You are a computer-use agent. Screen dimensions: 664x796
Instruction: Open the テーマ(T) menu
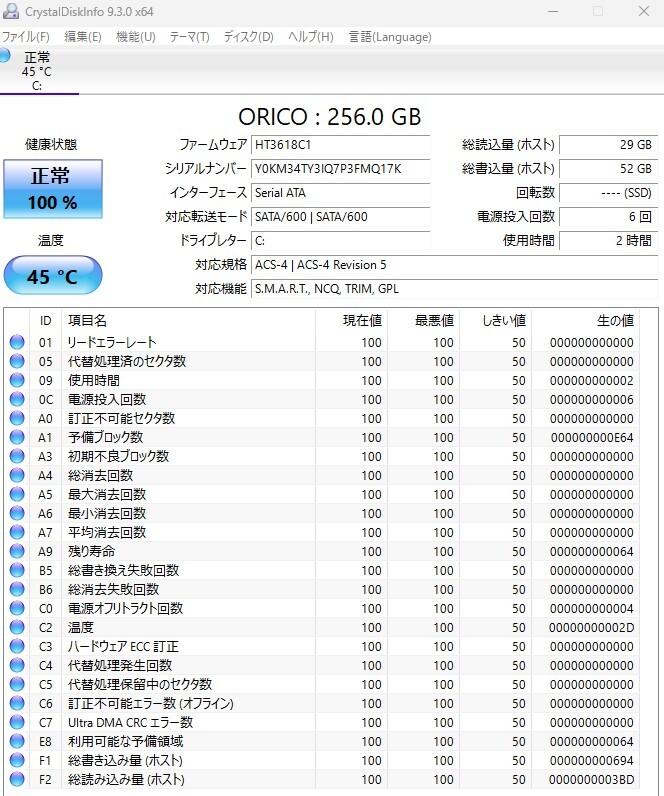pos(189,37)
